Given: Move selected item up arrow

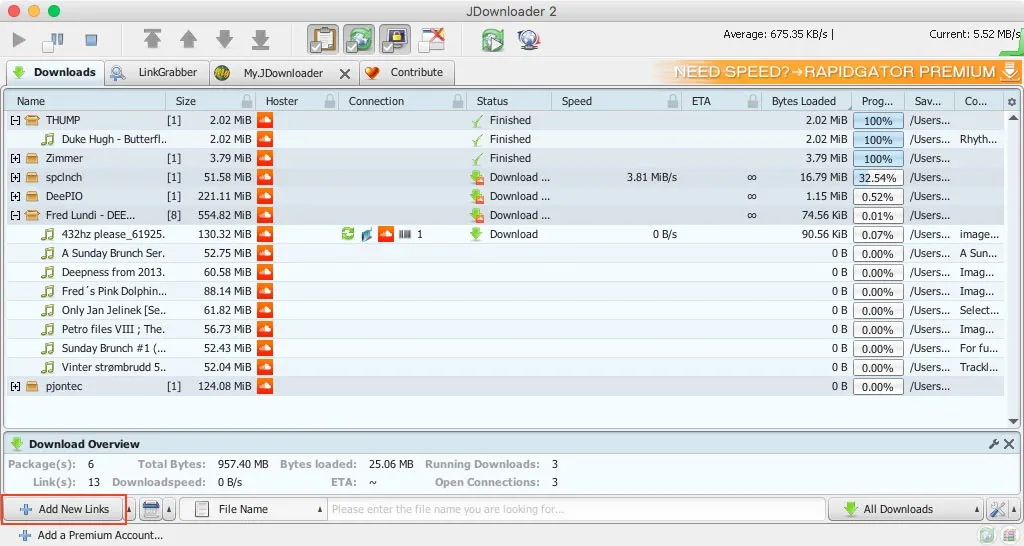Looking at the screenshot, I should tap(189, 39).
